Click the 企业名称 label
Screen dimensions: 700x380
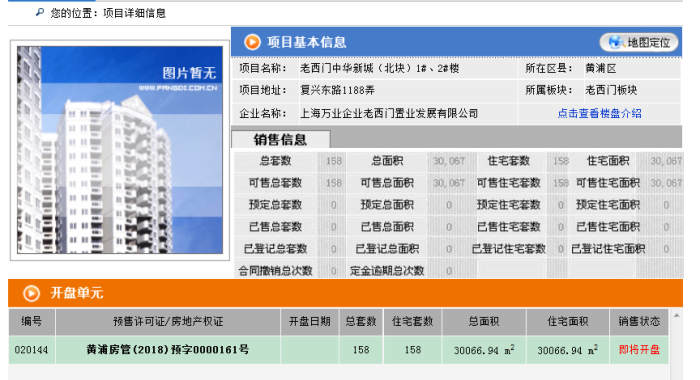[262, 113]
